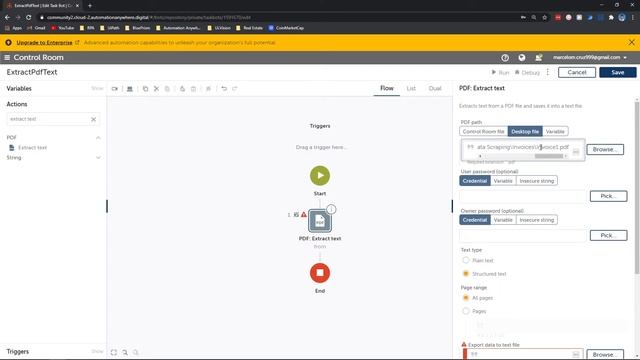Viewport: 640px width, 360px height.
Task: Show the Variables panel
Action: point(97,89)
